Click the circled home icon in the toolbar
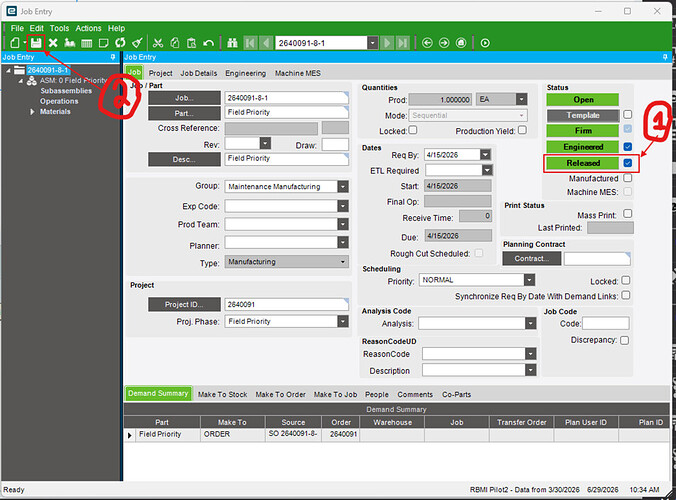Image resolution: width=676 pixels, height=500 pixels. click(x=461, y=43)
